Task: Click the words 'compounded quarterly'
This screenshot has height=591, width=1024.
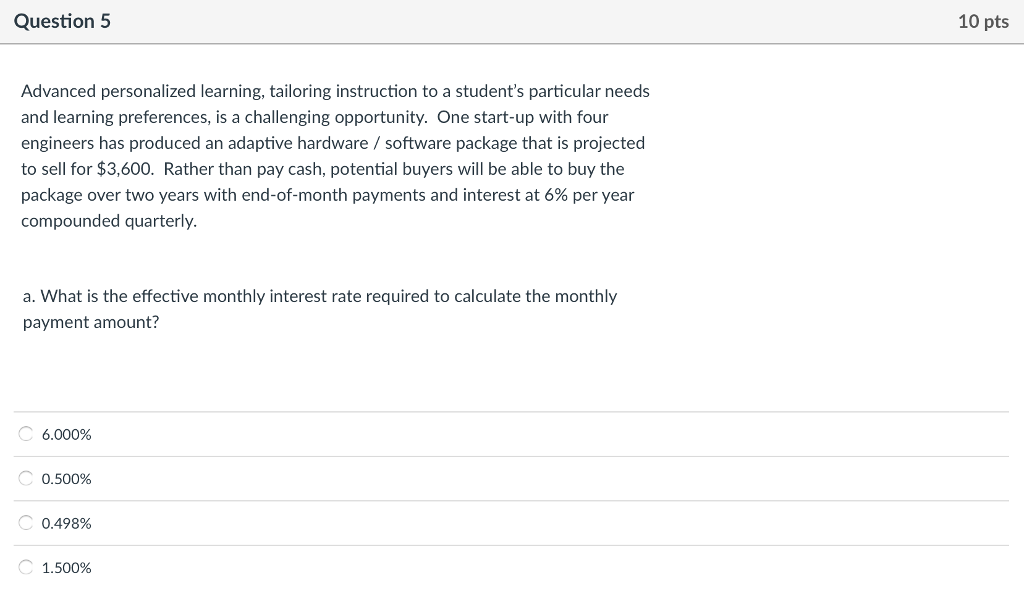Action: tap(108, 221)
